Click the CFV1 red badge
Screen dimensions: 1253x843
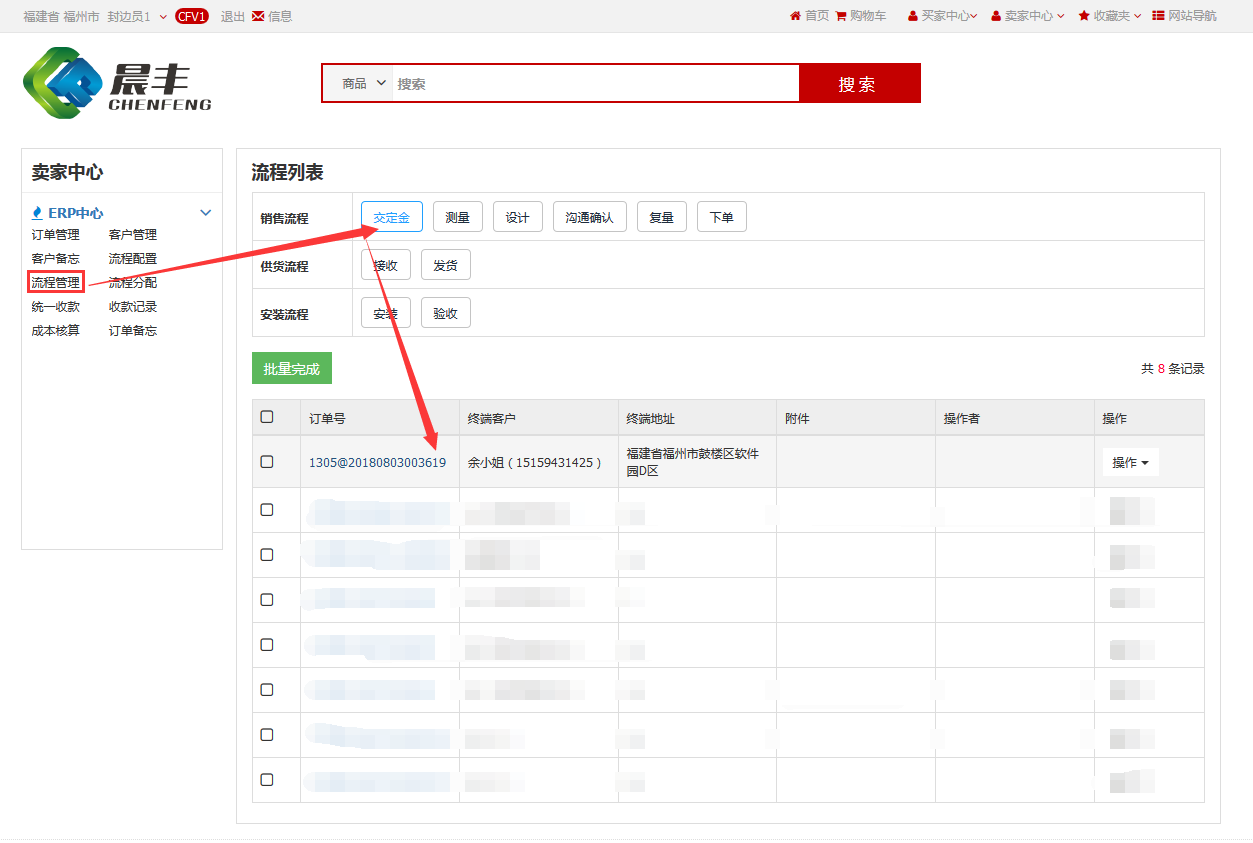[x=191, y=16]
